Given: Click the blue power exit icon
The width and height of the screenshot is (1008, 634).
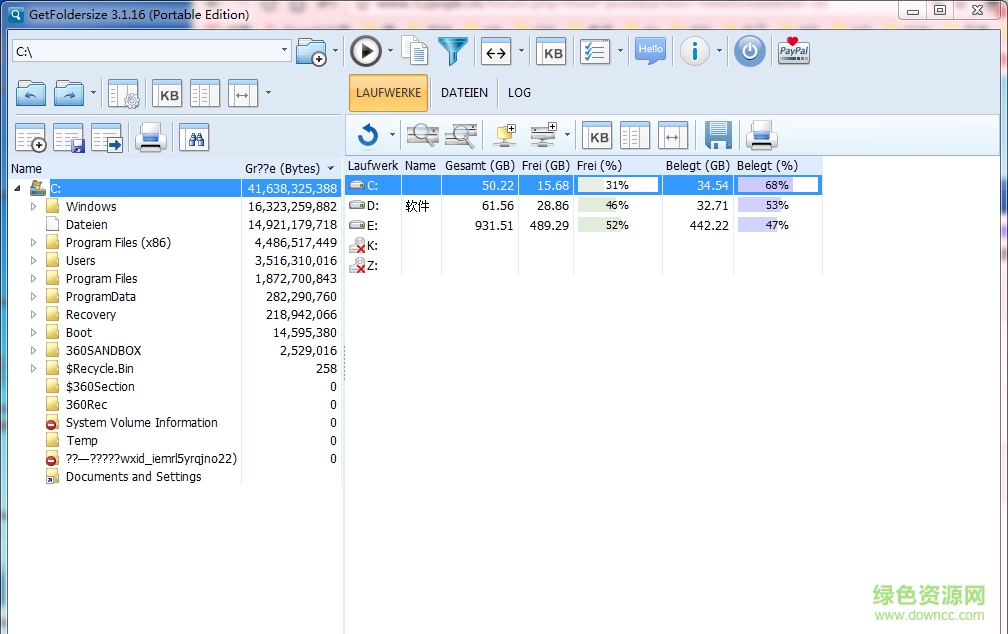Looking at the screenshot, I should (x=749, y=51).
